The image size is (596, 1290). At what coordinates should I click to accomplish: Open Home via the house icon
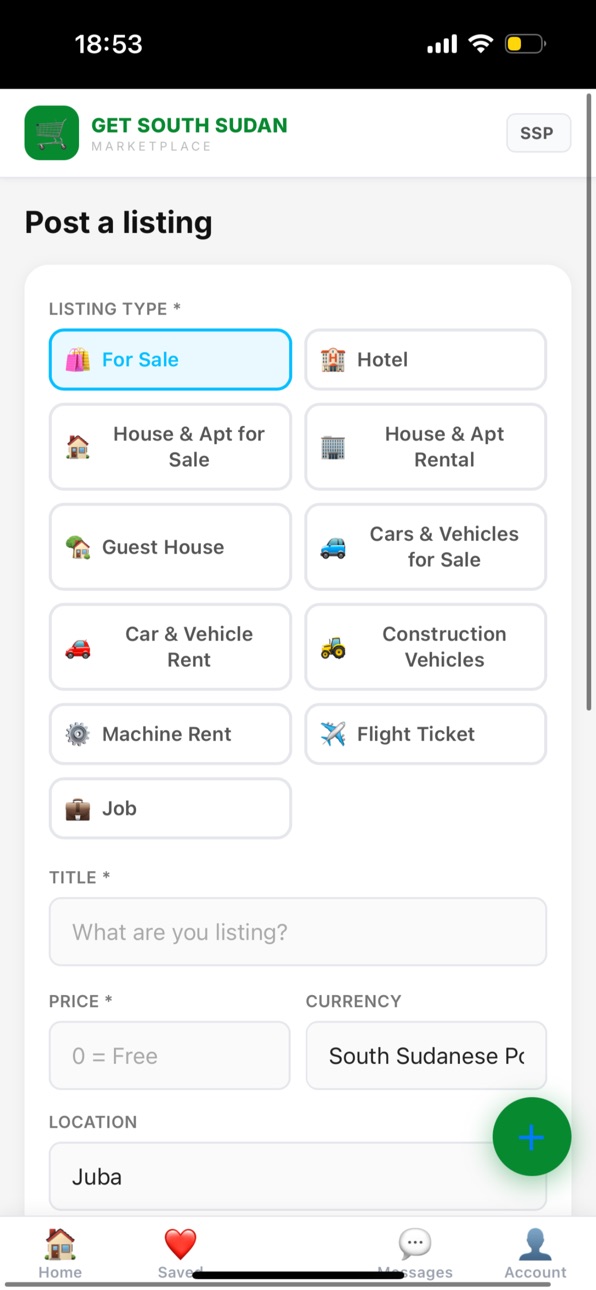click(60, 1243)
